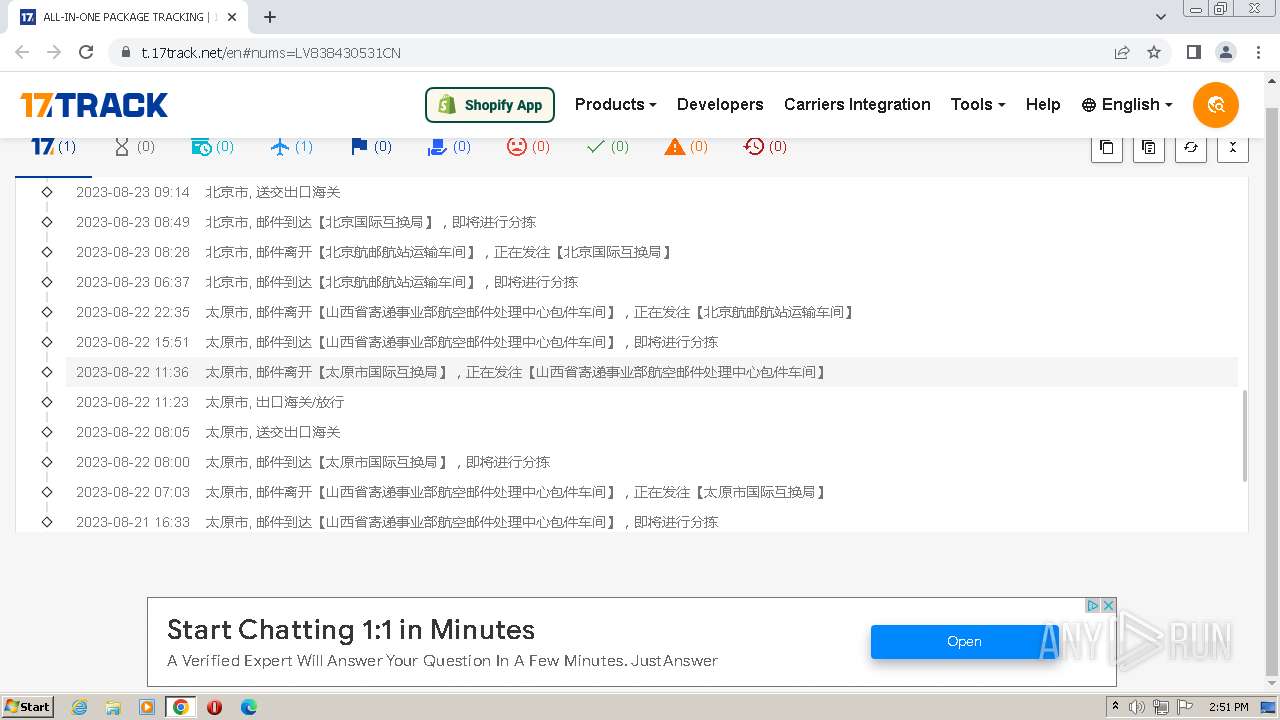This screenshot has height=720, width=1280.
Task: Open the Windows Start menu
Action: (x=28, y=706)
